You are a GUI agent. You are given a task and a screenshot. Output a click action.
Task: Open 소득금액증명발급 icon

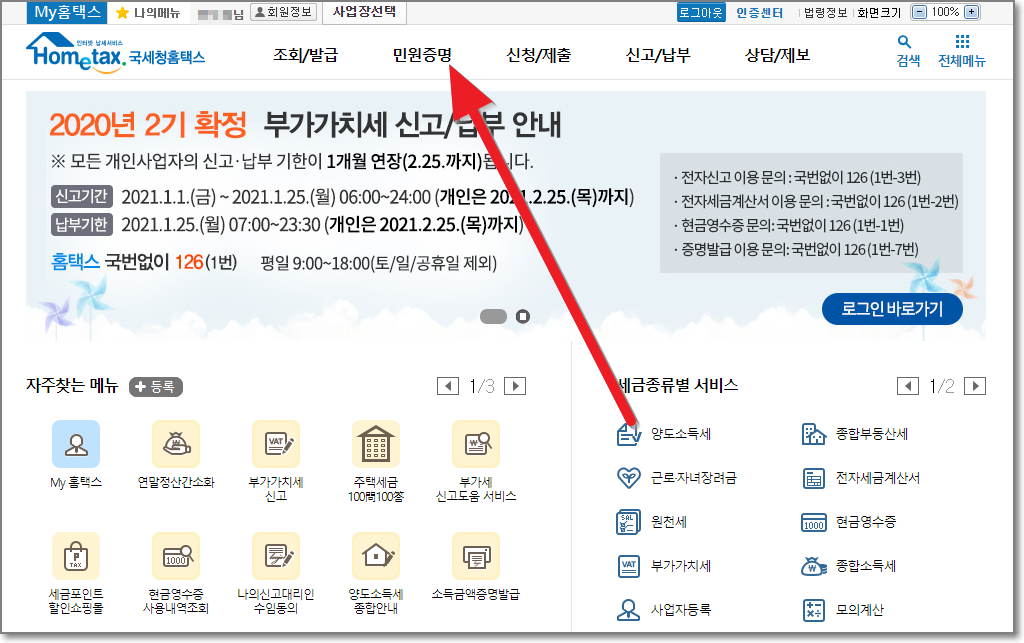click(476, 556)
